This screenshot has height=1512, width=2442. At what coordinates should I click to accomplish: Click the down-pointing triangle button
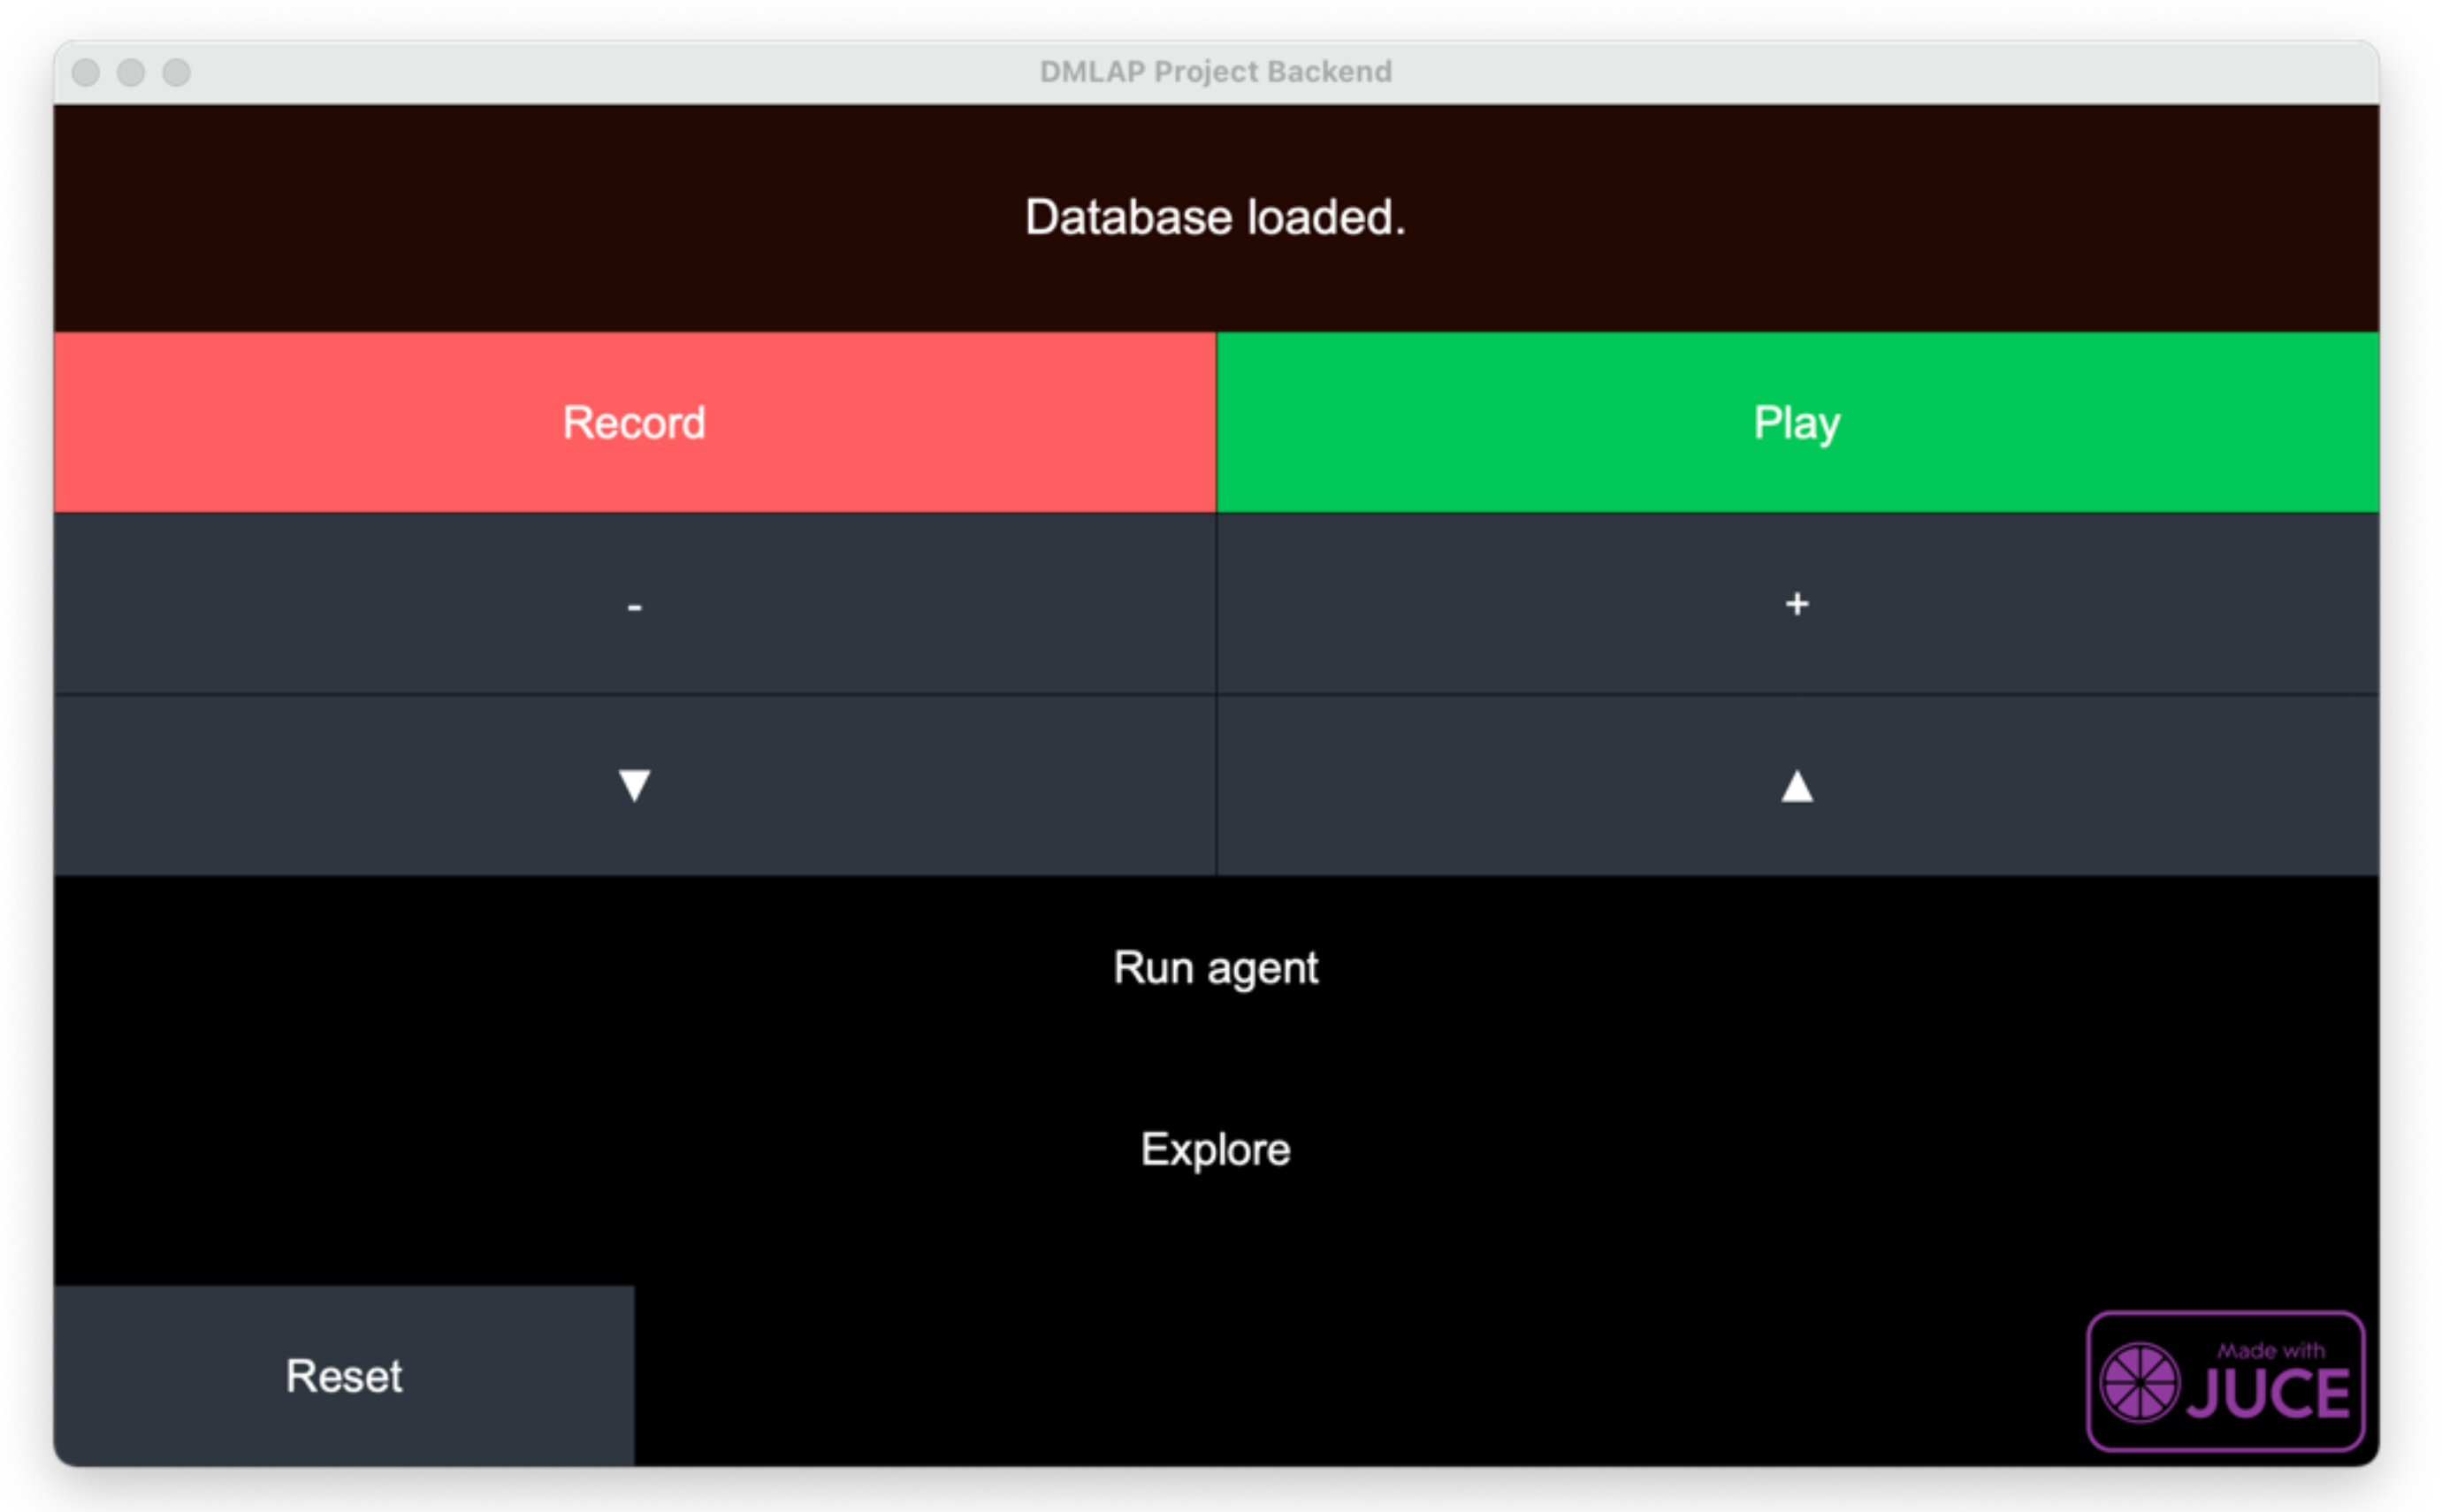click(x=634, y=785)
